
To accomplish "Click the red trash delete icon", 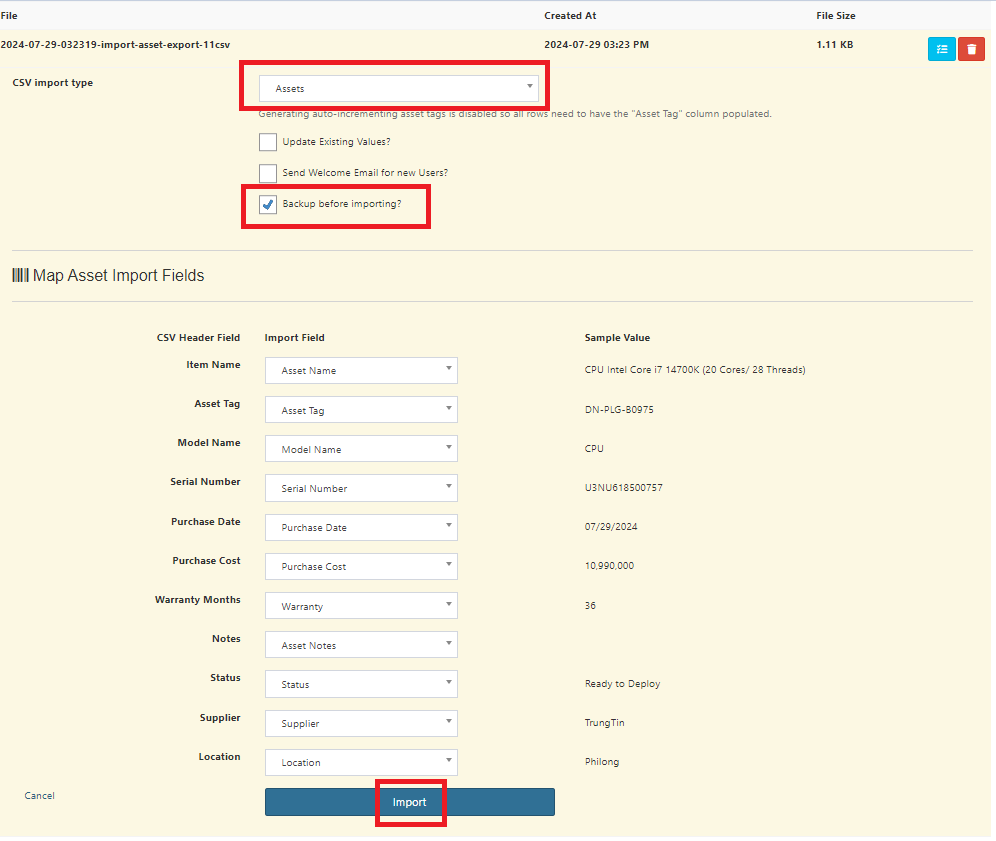I will click(x=971, y=49).
